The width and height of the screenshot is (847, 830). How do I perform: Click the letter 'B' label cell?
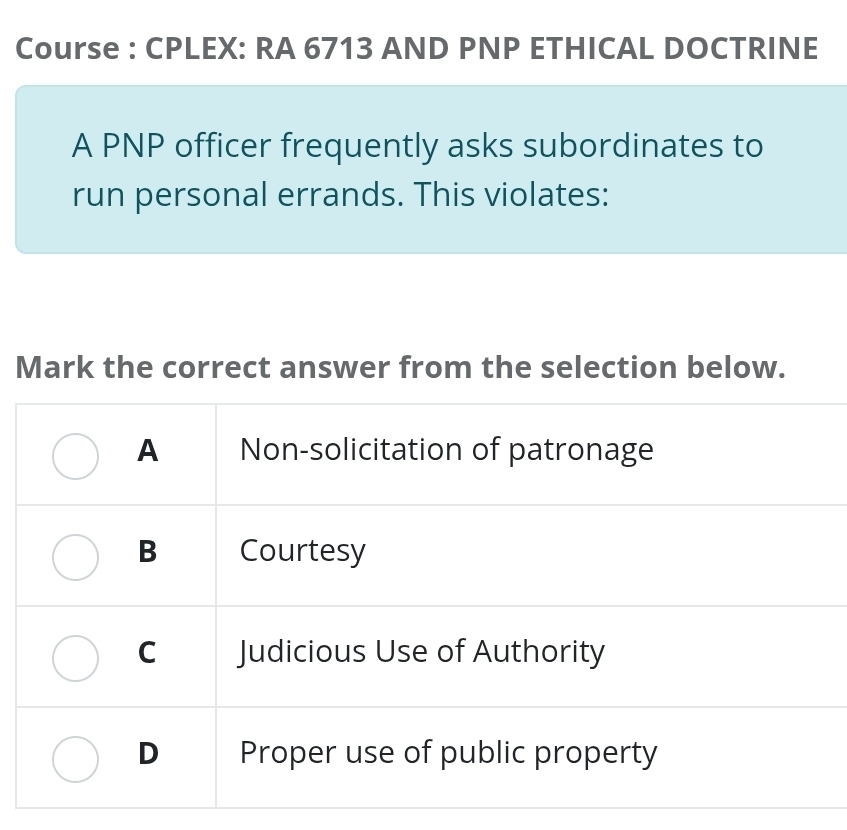tap(147, 552)
